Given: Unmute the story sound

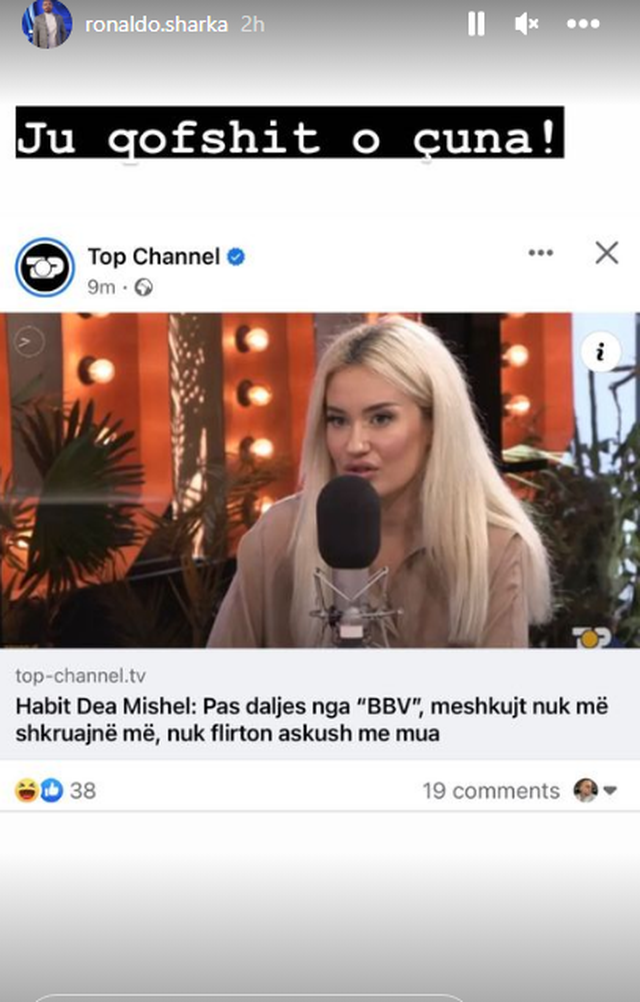Looking at the screenshot, I should click(526, 24).
